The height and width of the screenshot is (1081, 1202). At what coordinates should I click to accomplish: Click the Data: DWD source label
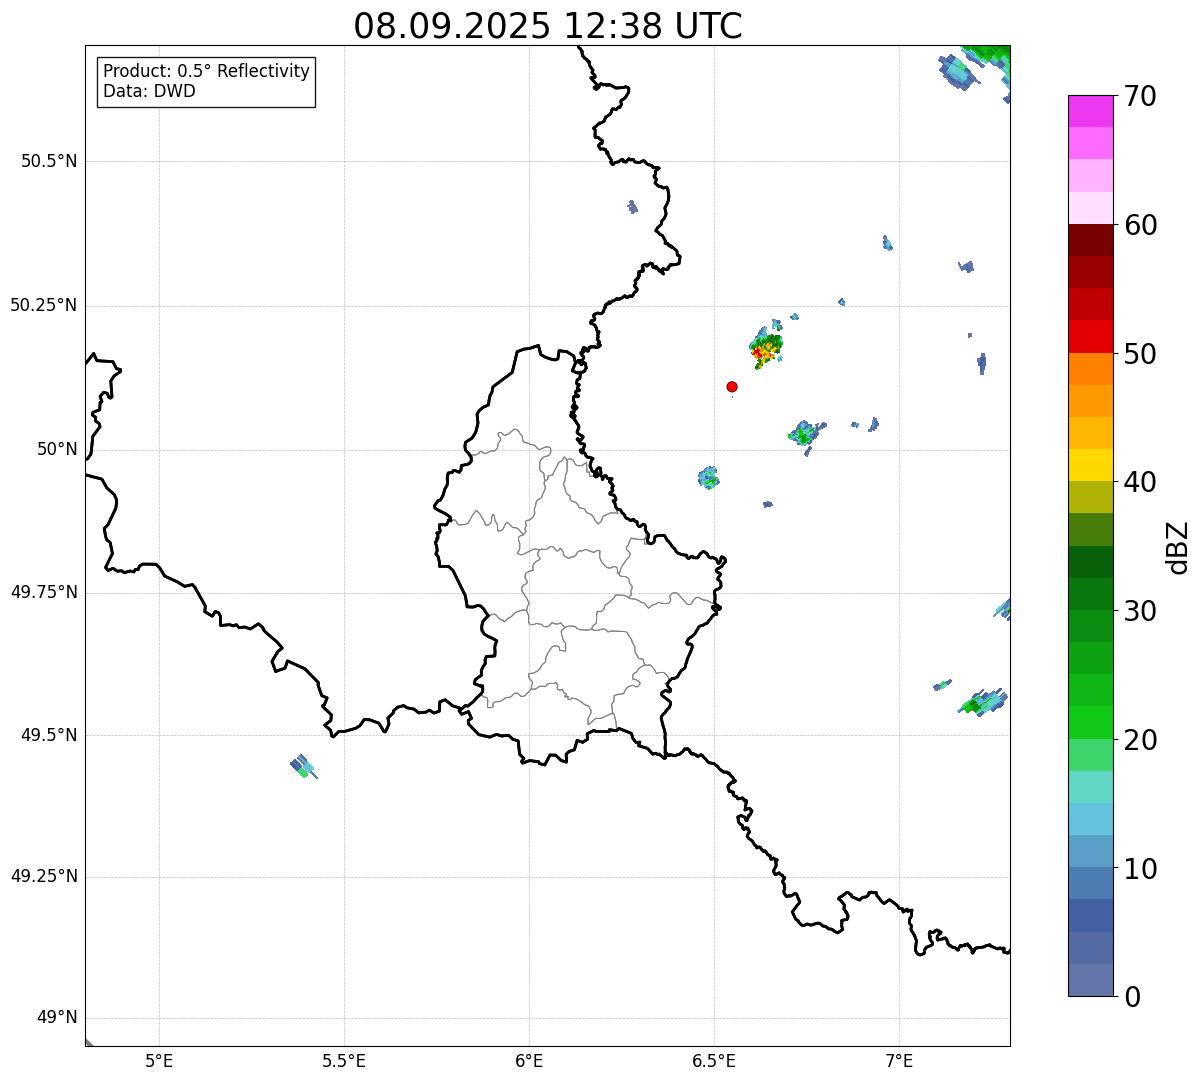pyautogui.click(x=149, y=91)
